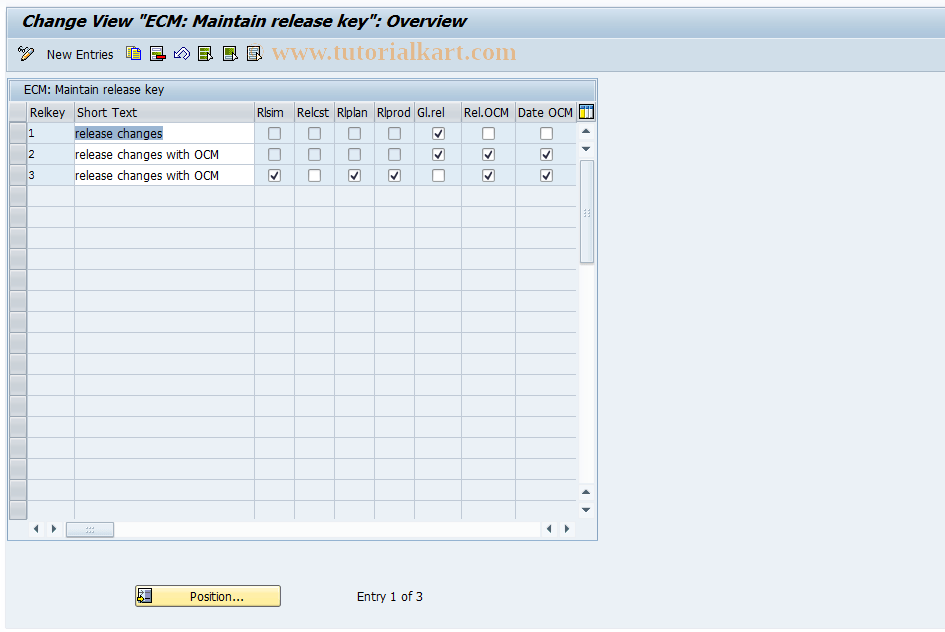The height and width of the screenshot is (632, 945).
Task: Click the Copy As icon in the toolbar
Action: click(133, 54)
